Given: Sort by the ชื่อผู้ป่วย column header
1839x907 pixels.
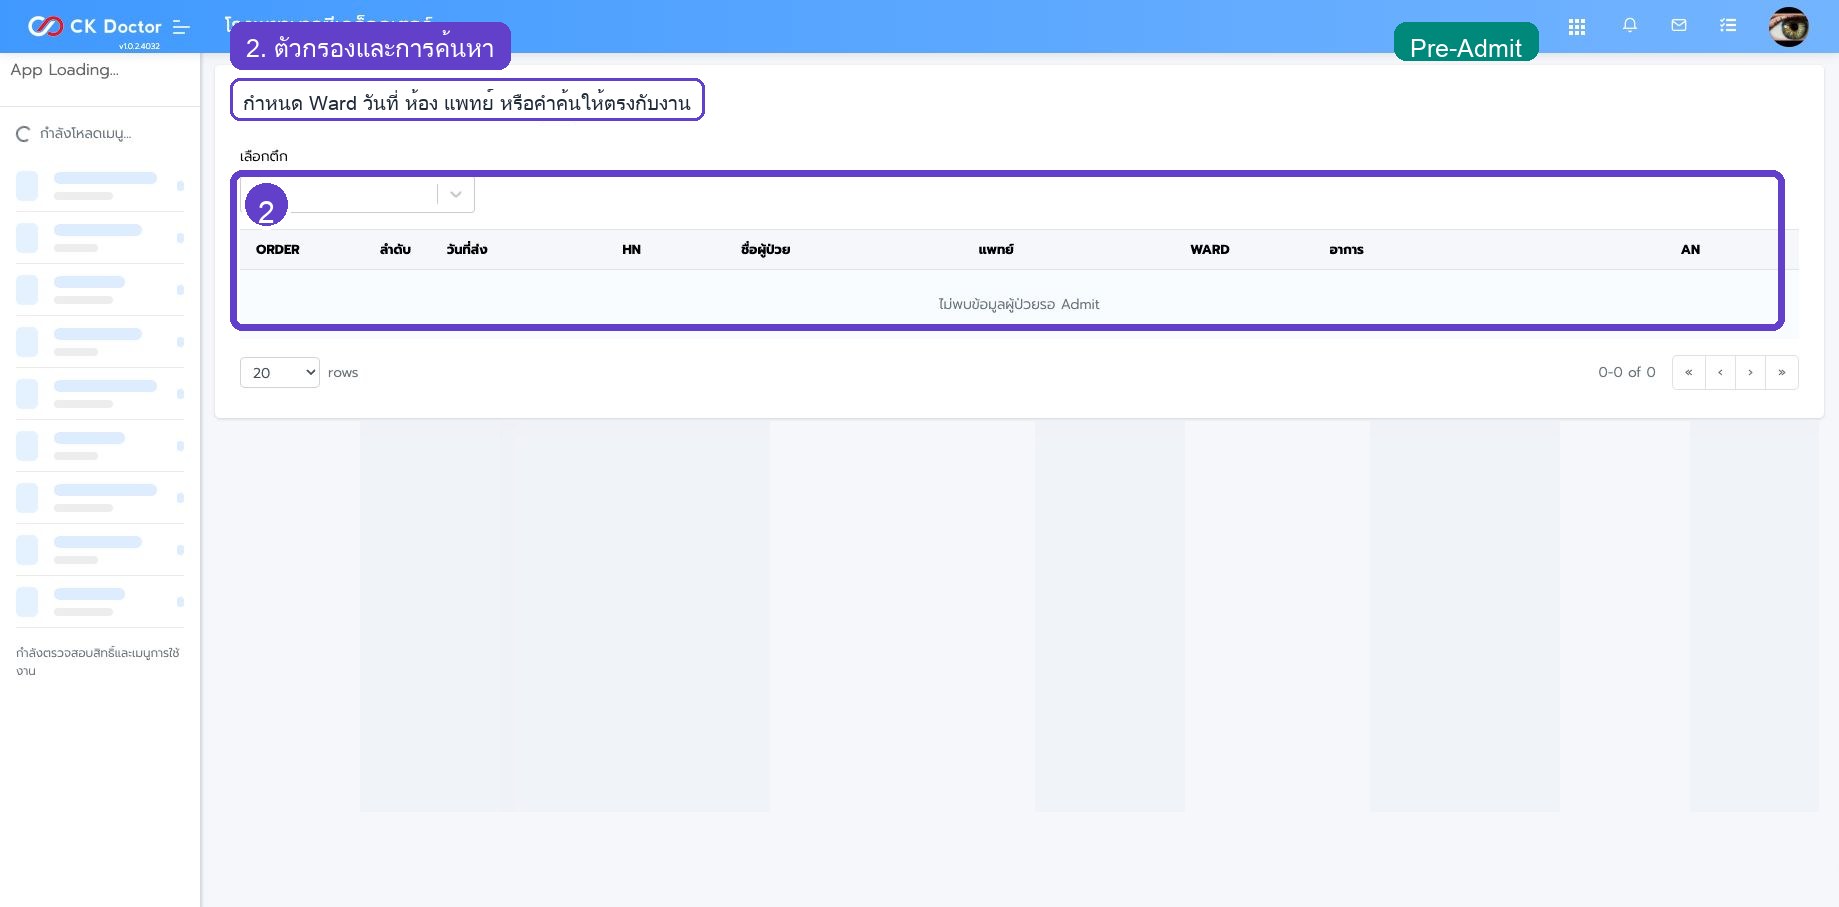Looking at the screenshot, I should [x=766, y=249].
